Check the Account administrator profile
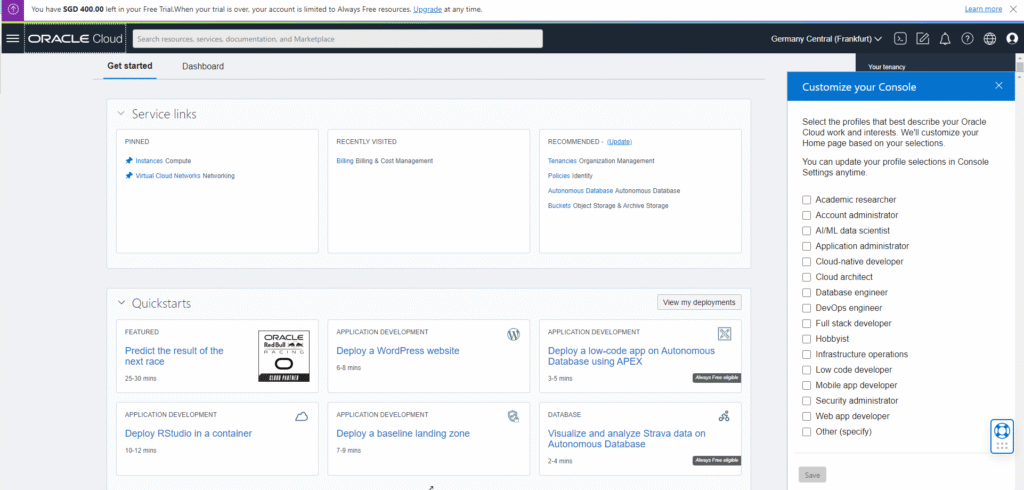Image resolution: width=1024 pixels, height=490 pixels. coord(807,215)
